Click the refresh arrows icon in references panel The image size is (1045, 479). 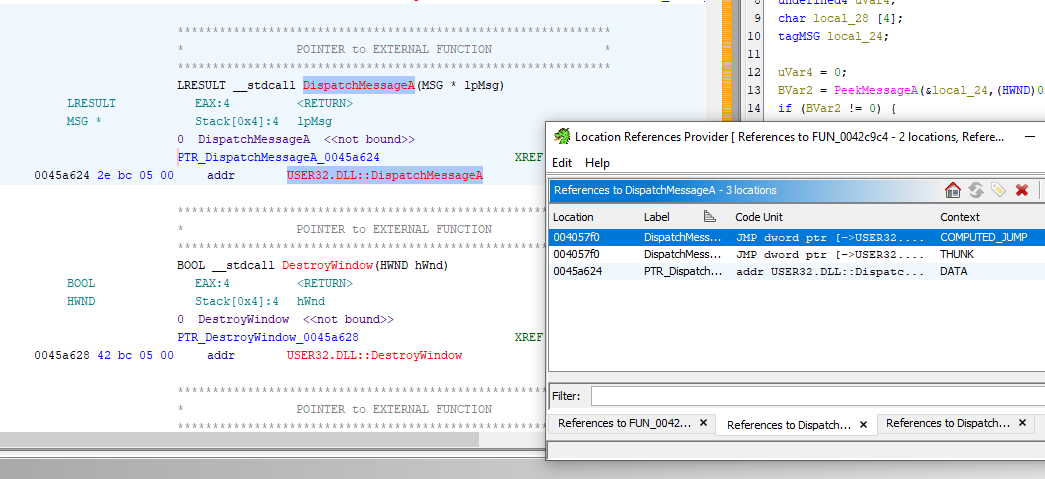975,190
